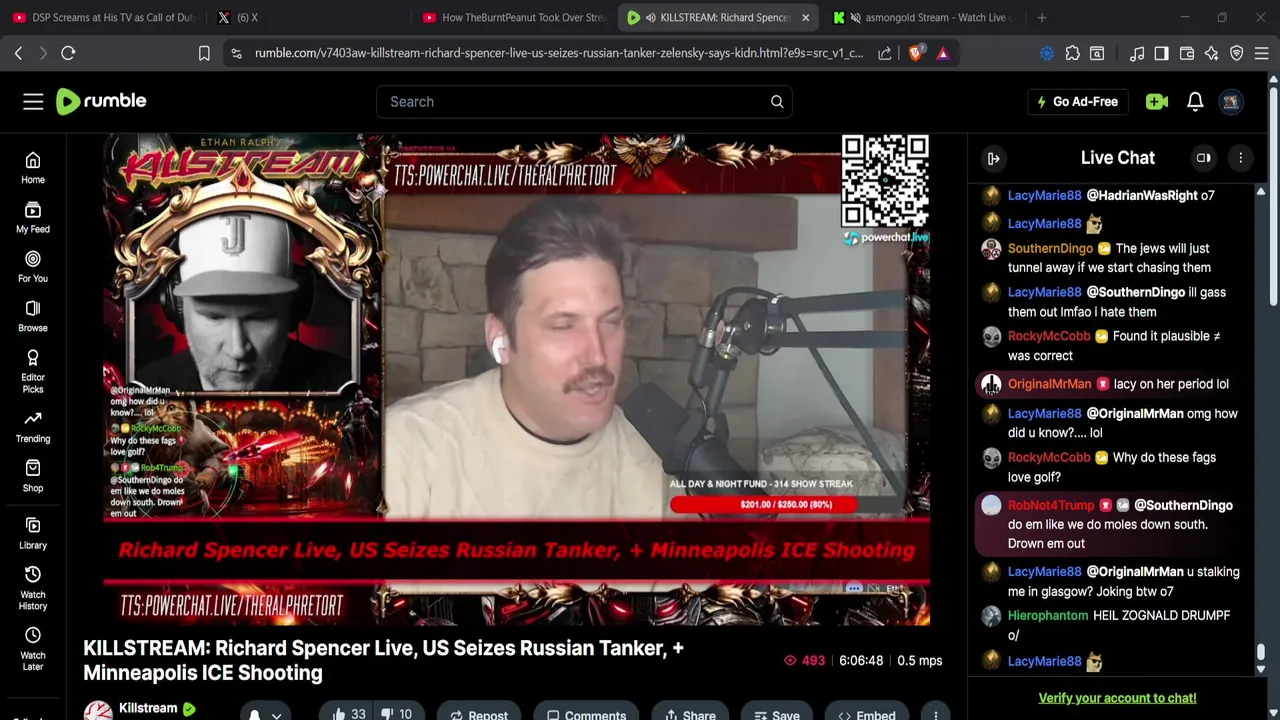The width and height of the screenshot is (1280, 720).
Task: Open the browser extensions puzzle icon
Action: pos(1072,53)
